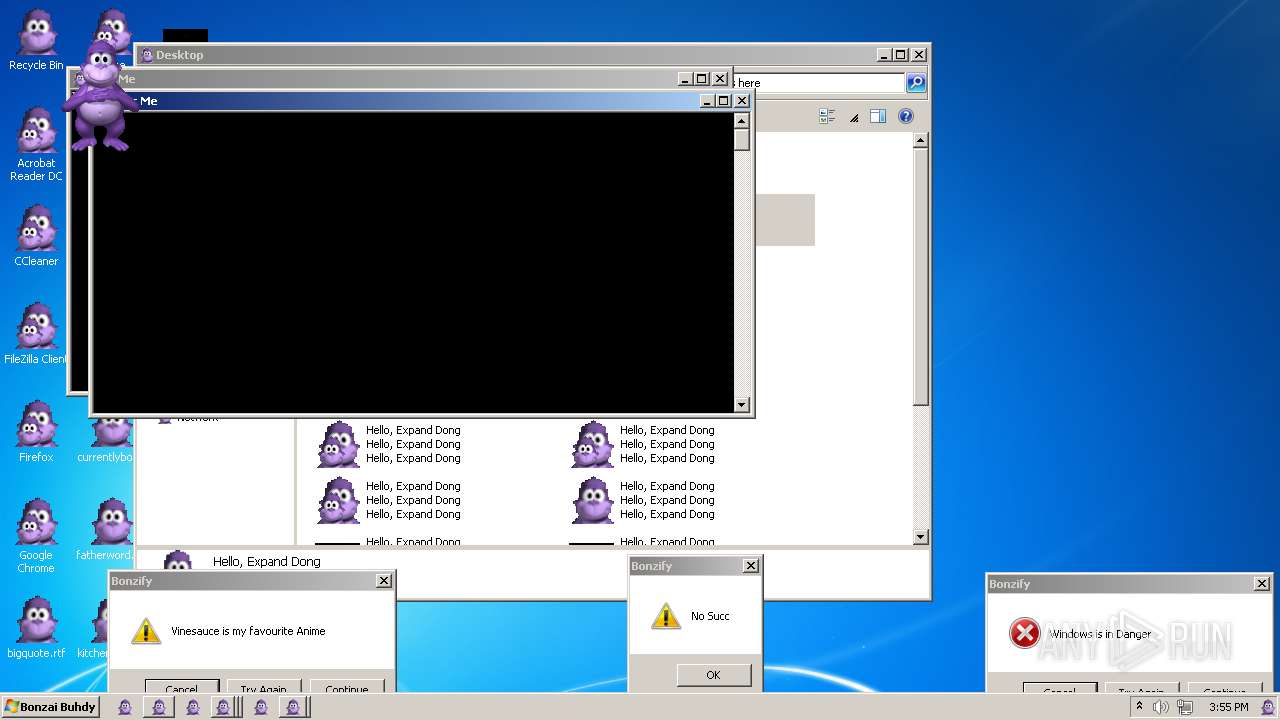Click the Bonzify title of the Vinesauce dialog

coord(132,581)
